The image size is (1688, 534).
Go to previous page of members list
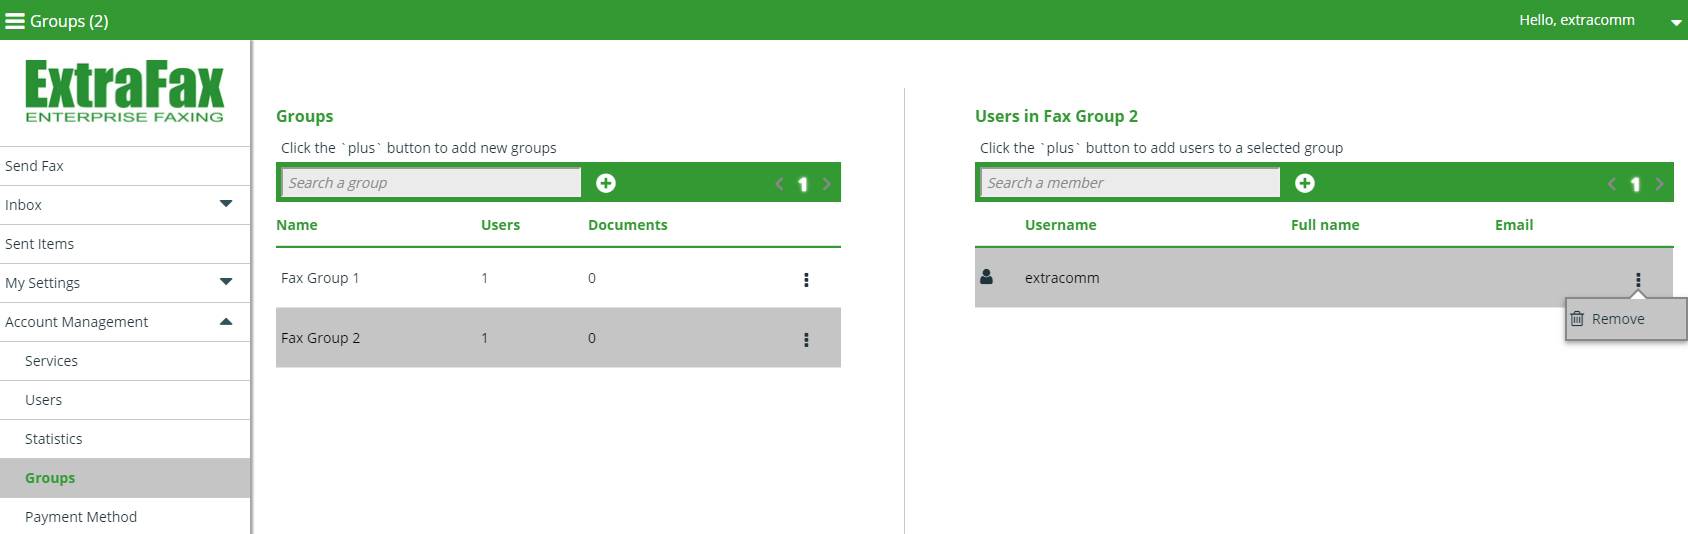[x=1612, y=184]
